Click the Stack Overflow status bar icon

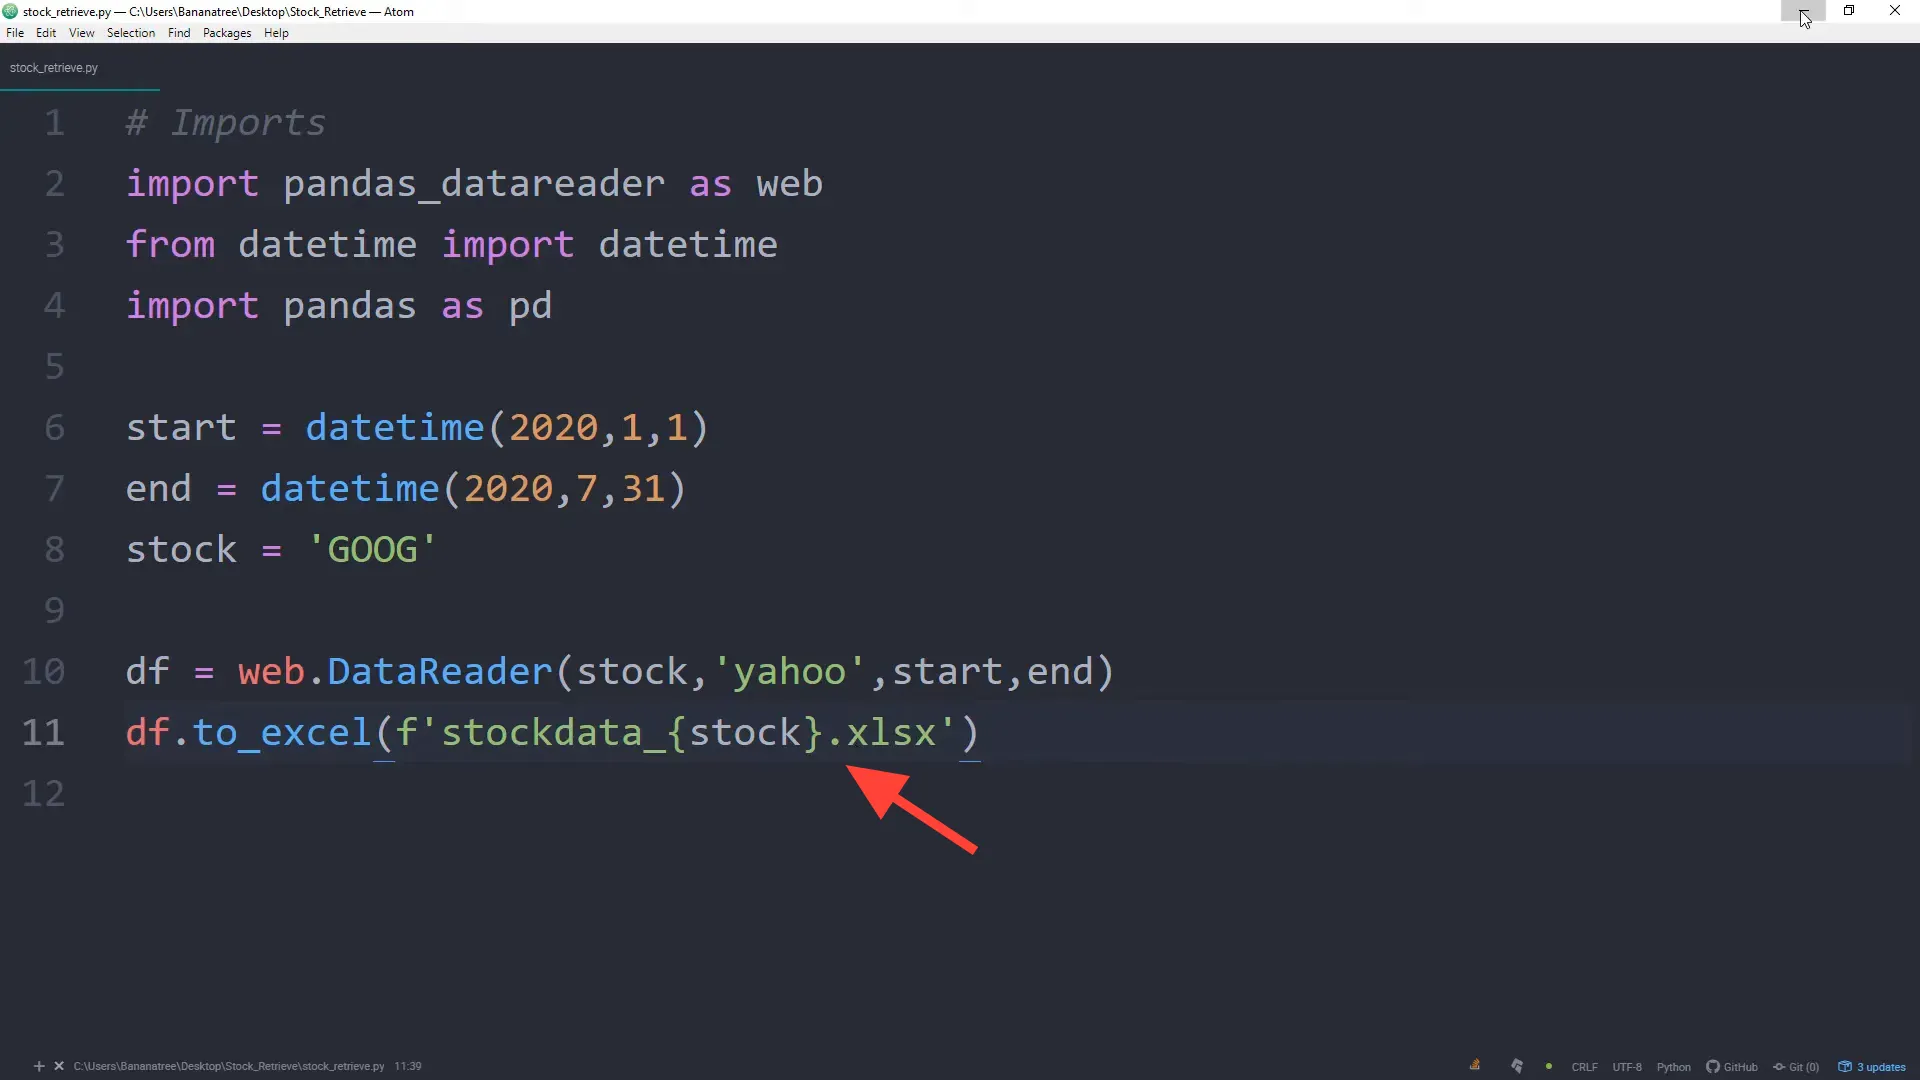click(x=1475, y=1066)
